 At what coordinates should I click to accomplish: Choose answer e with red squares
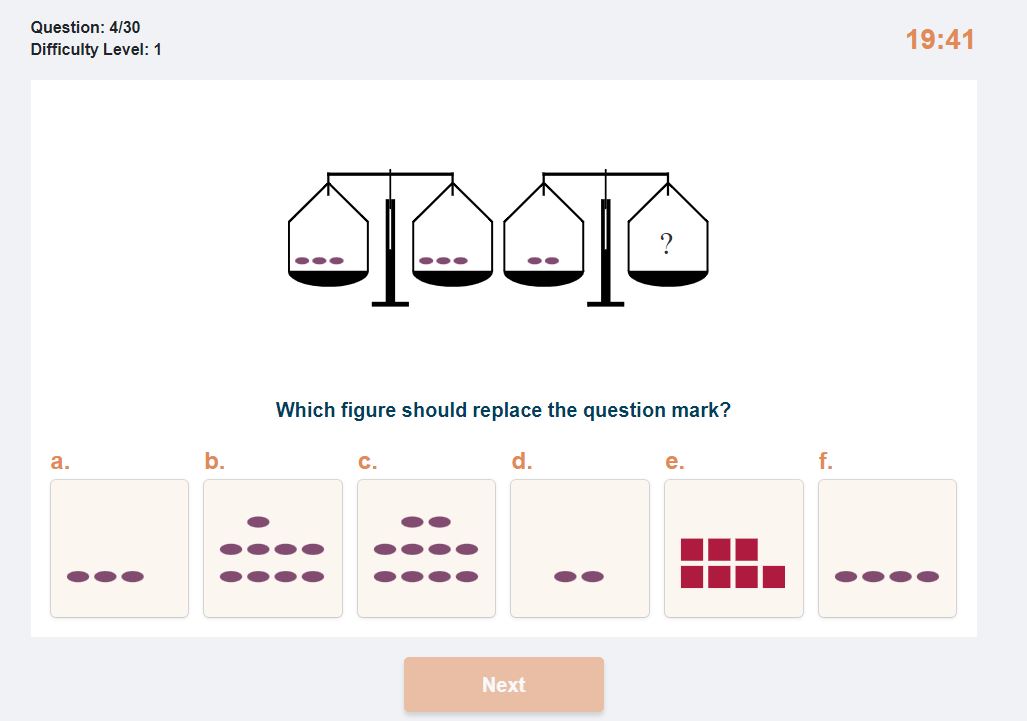coord(734,548)
